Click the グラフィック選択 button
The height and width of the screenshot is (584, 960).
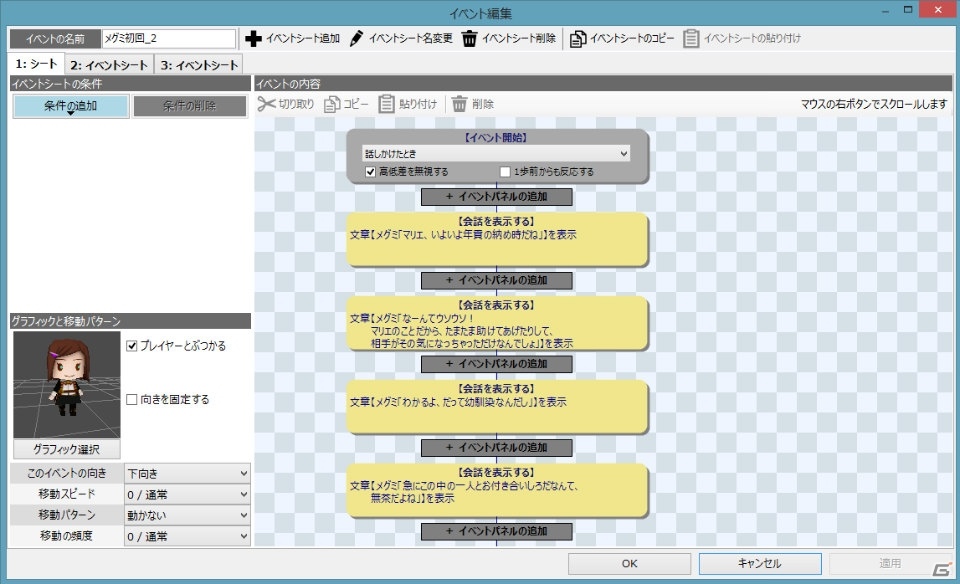pos(67,449)
